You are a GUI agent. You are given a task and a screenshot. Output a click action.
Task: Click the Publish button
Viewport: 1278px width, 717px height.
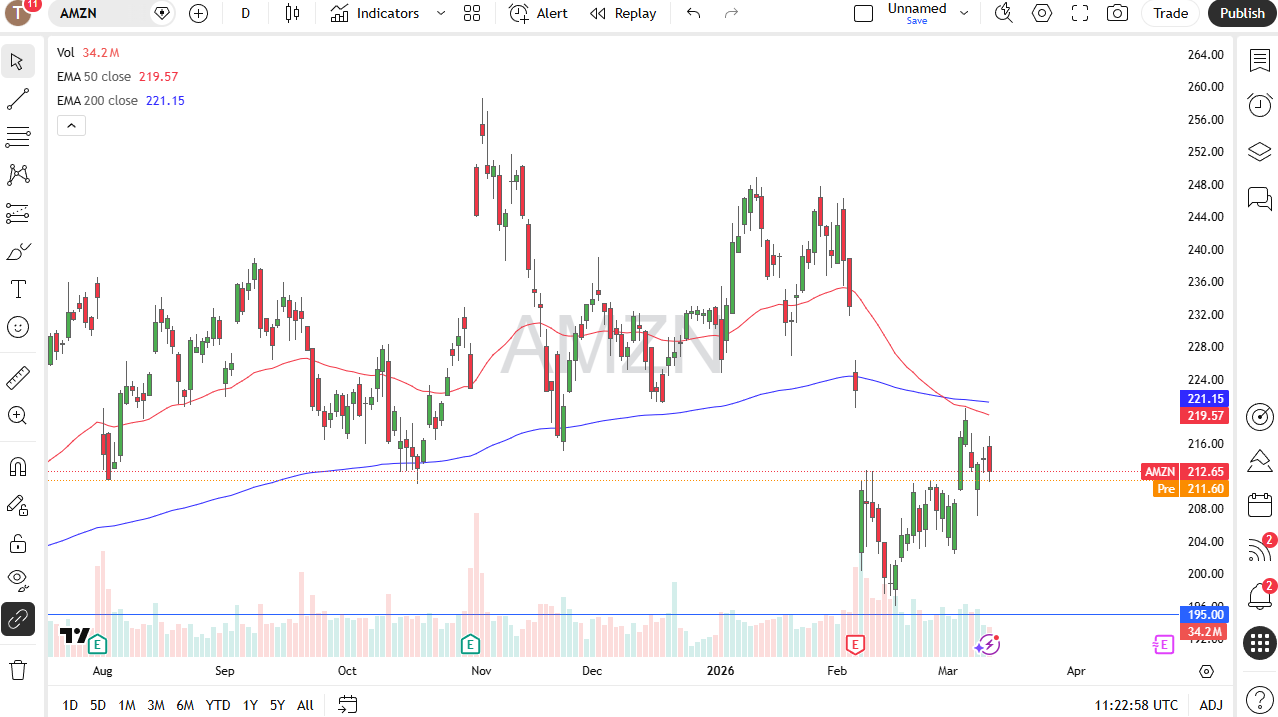(1242, 13)
